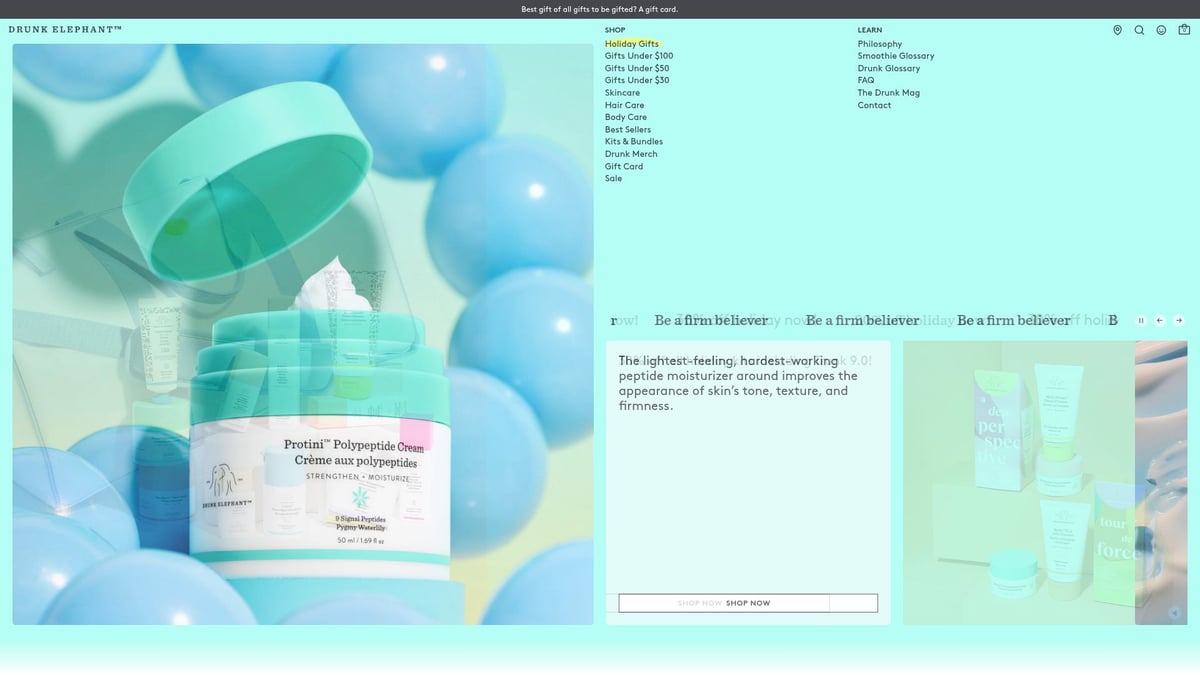This screenshot has height=675, width=1200.
Task: Open the Philosophy page
Action: tap(879, 44)
